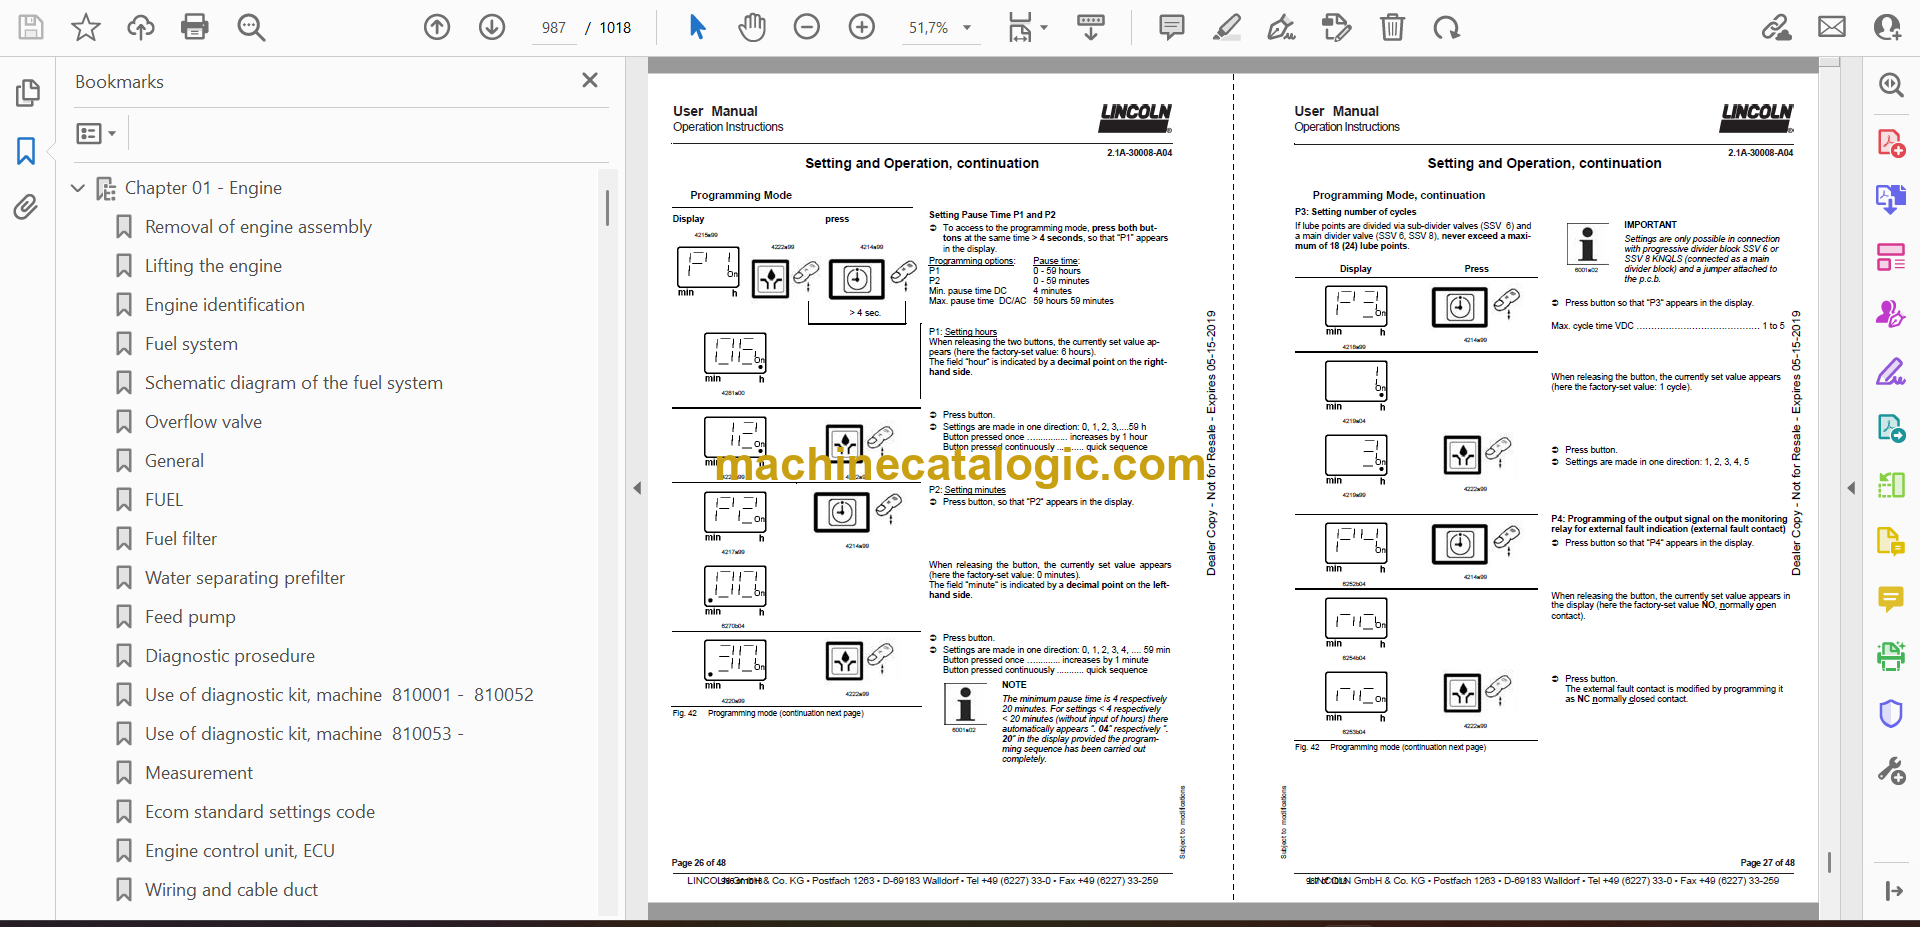
Task: Open 'Wiring and cable duct' bookmark
Action: 231,890
